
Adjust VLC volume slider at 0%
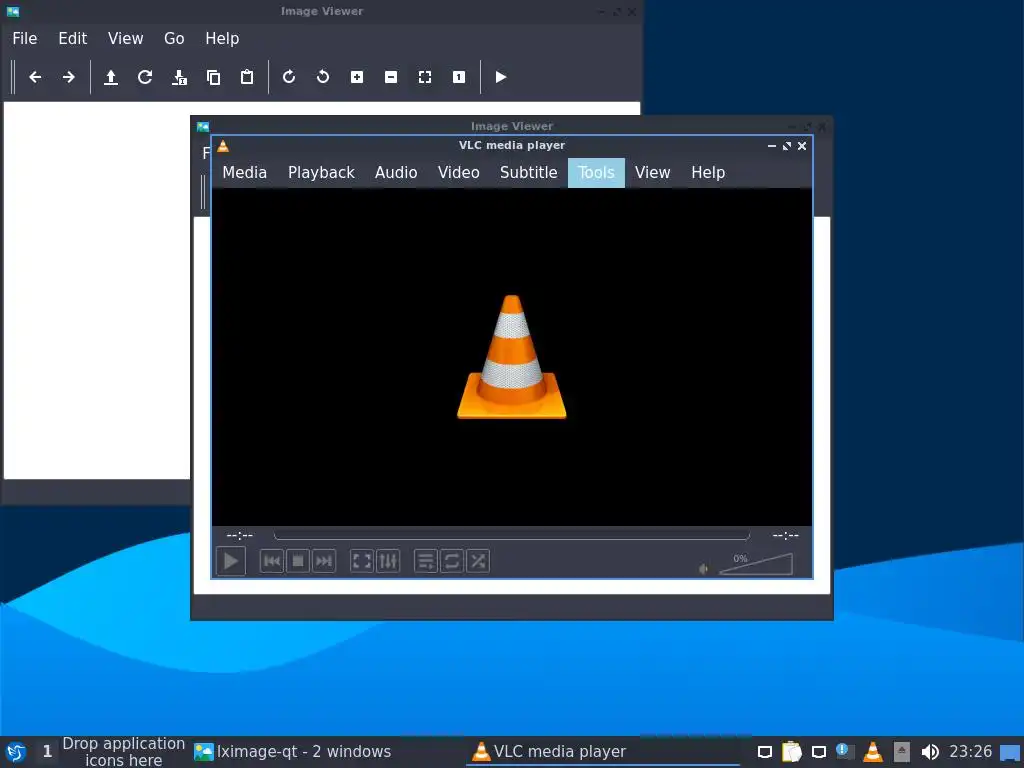click(756, 564)
